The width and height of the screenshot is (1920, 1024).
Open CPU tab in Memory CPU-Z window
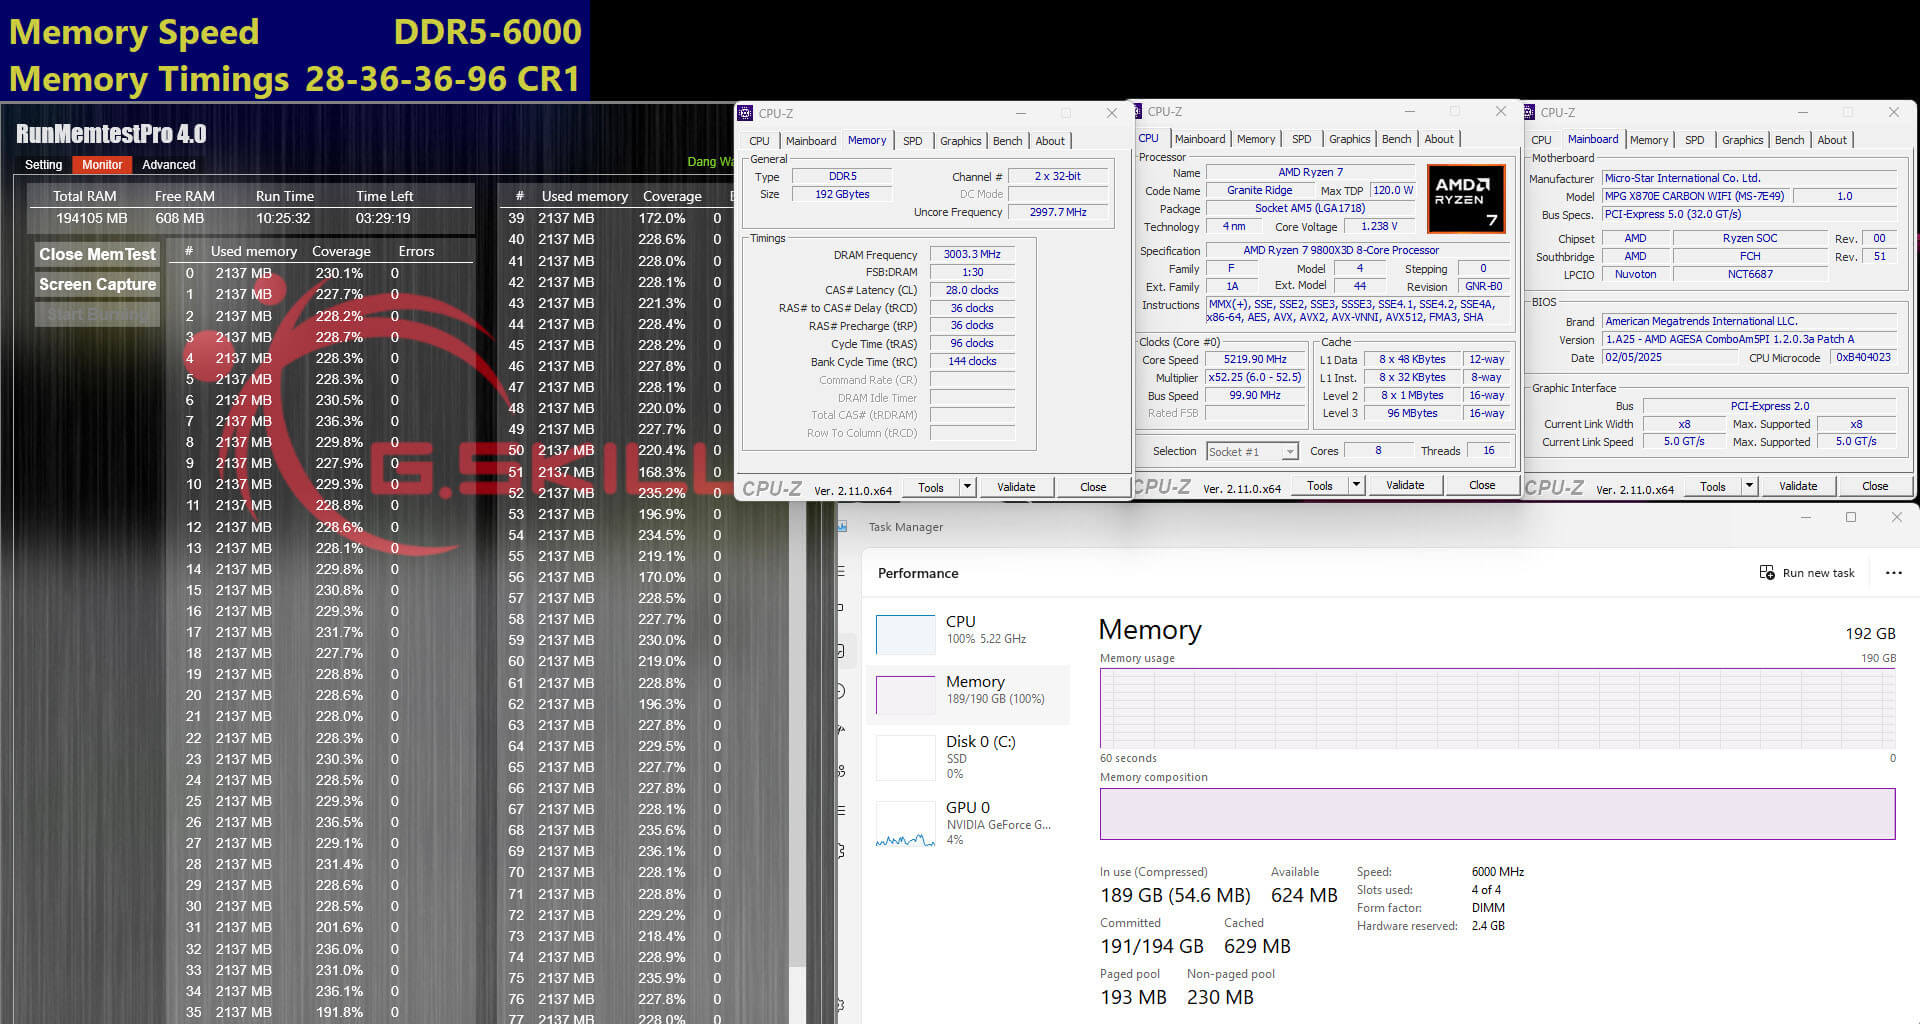point(760,141)
